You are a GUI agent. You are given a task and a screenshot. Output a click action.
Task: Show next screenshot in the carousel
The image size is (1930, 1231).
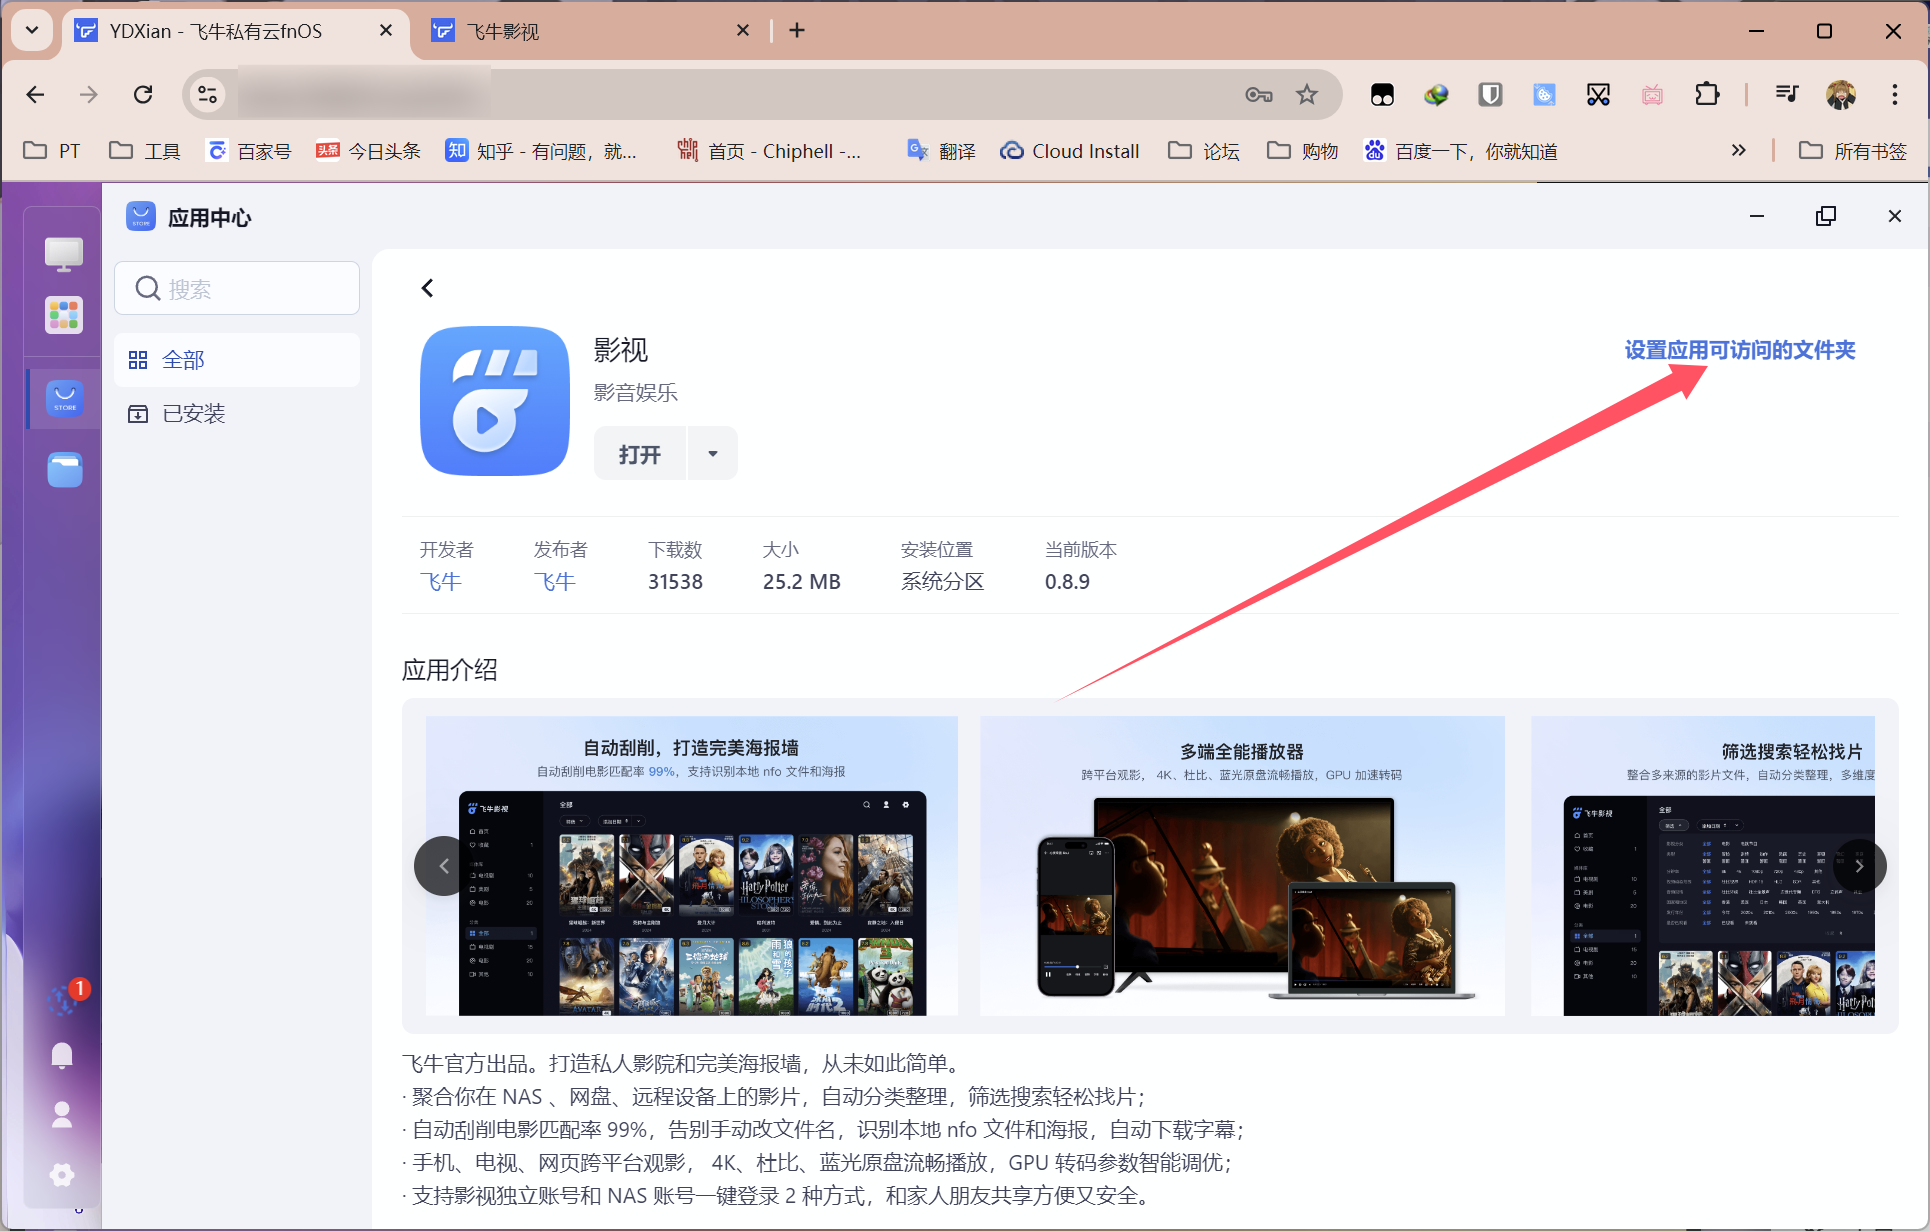1859,866
